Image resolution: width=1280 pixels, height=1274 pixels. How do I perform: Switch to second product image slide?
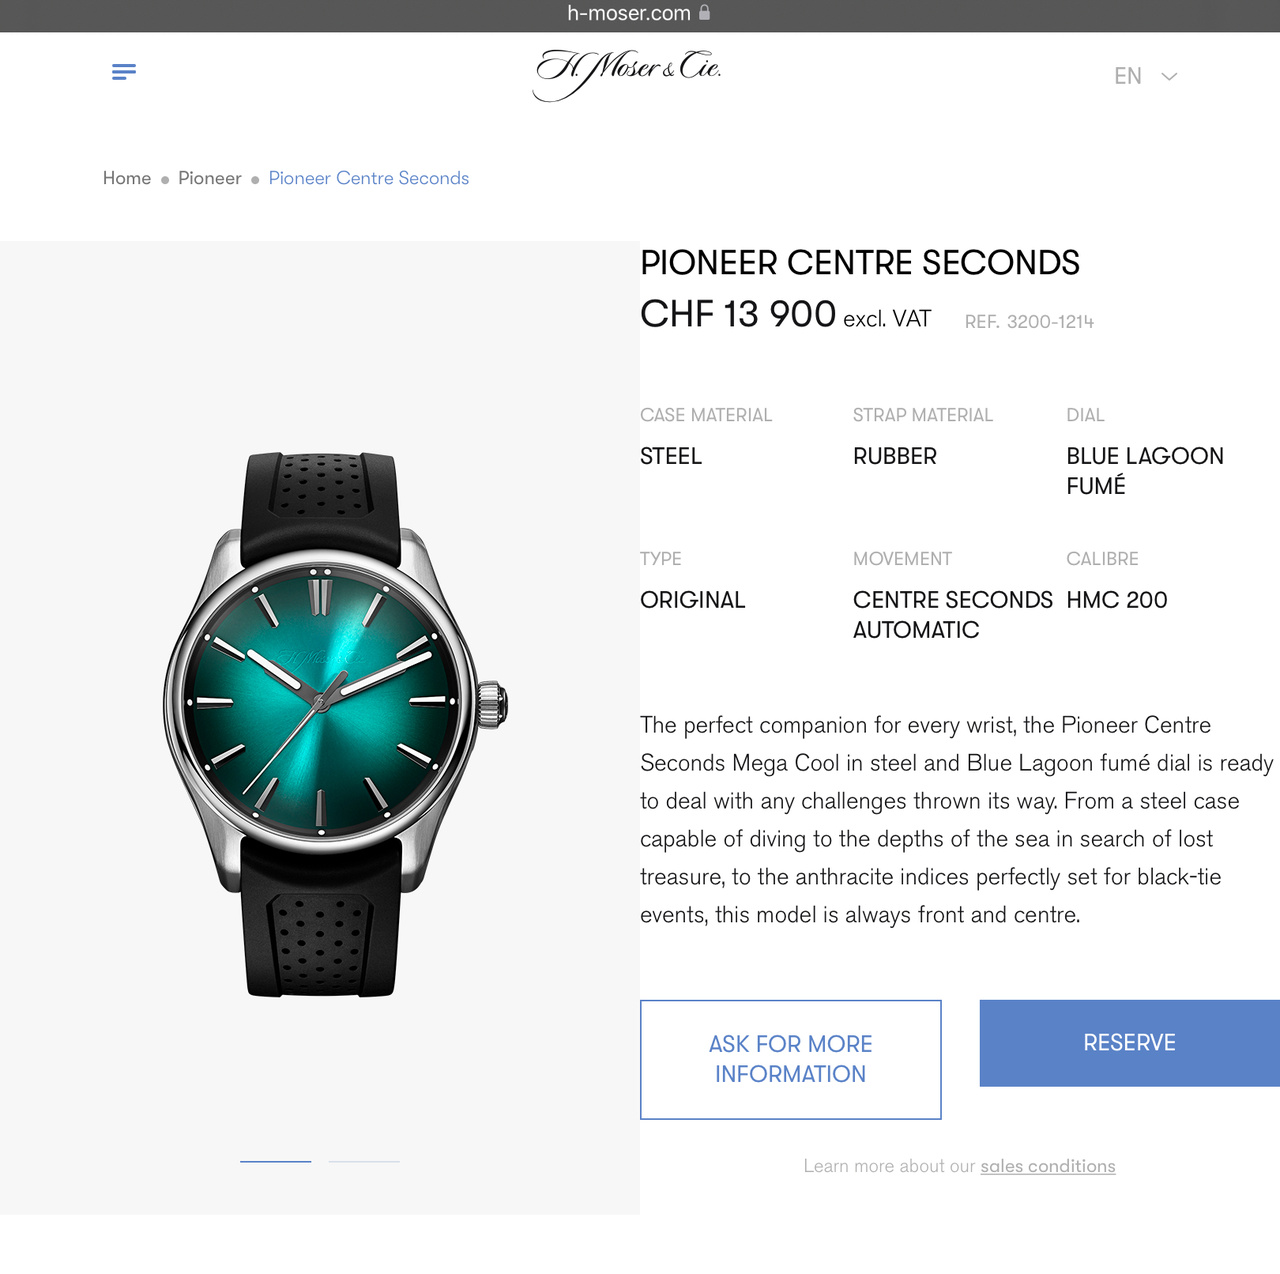coord(364,1161)
